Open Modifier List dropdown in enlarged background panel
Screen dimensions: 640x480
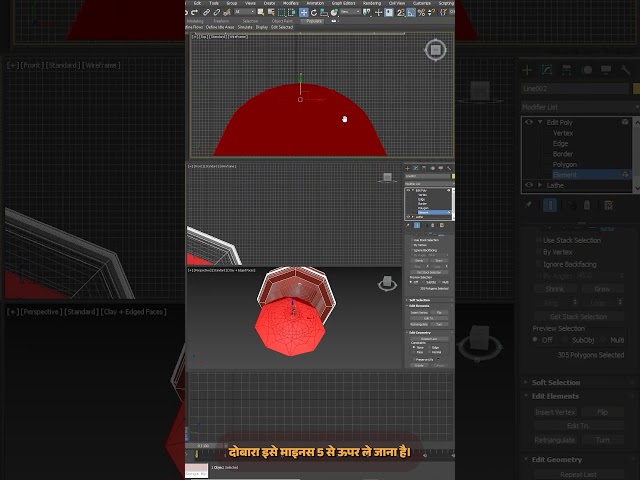point(580,107)
